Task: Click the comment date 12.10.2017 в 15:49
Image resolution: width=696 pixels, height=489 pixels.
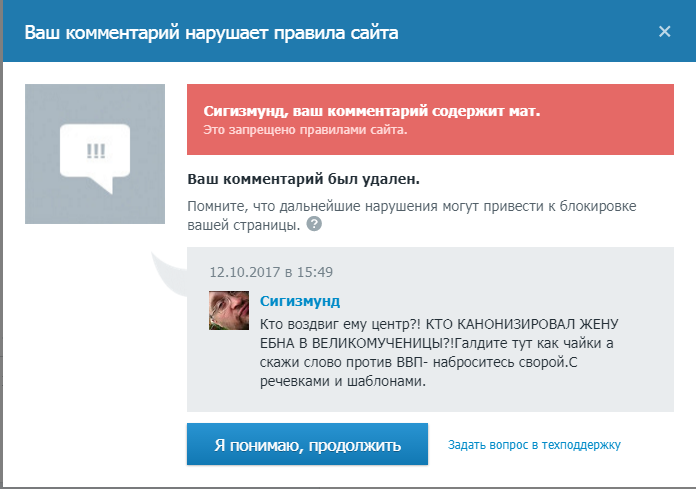Action: point(271,272)
